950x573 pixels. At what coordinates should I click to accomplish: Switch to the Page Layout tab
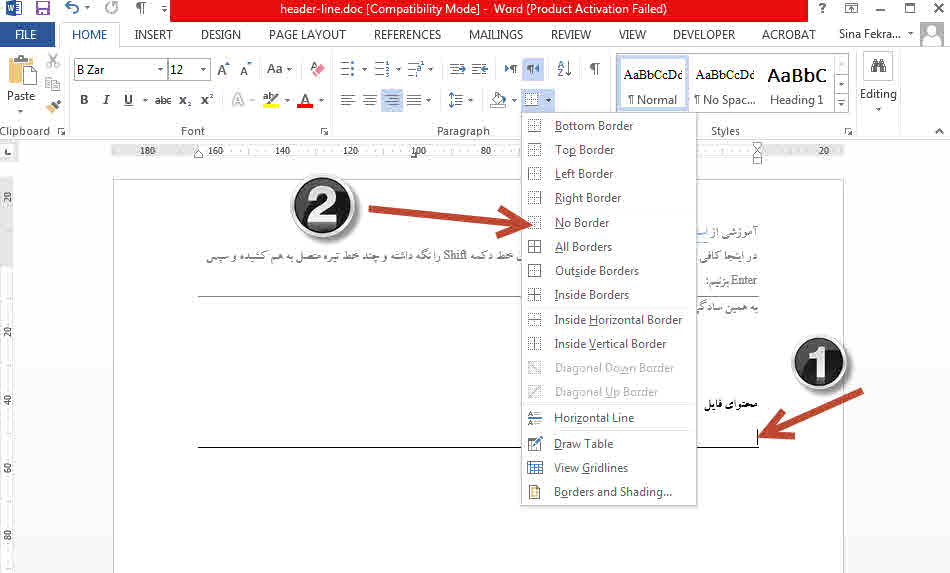point(307,34)
